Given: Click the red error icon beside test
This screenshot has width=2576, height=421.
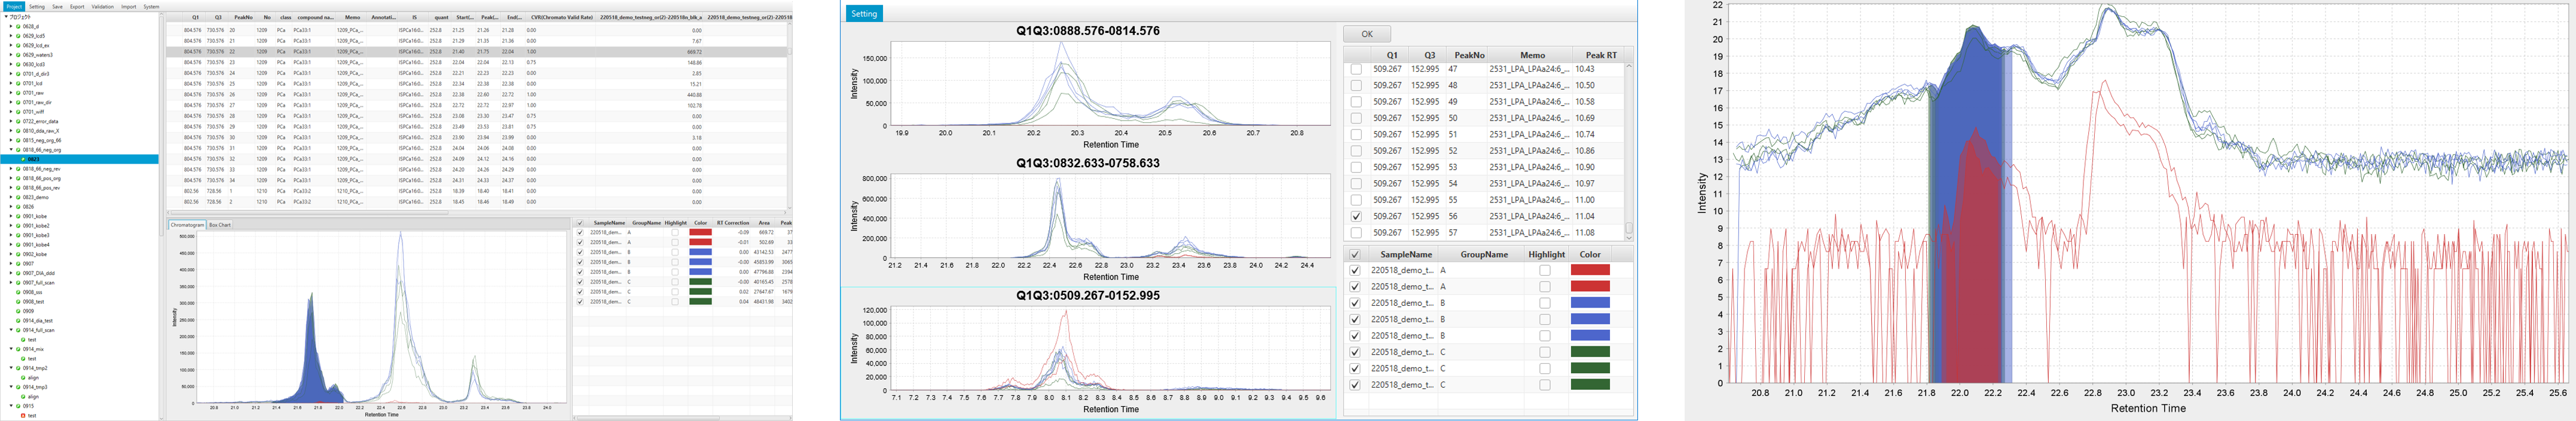Looking at the screenshot, I should (23, 415).
